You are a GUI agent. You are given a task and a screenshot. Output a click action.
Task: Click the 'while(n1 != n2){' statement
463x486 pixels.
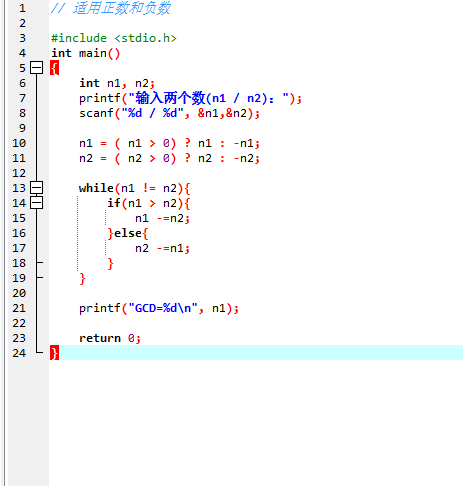click(x=135, y=188)
